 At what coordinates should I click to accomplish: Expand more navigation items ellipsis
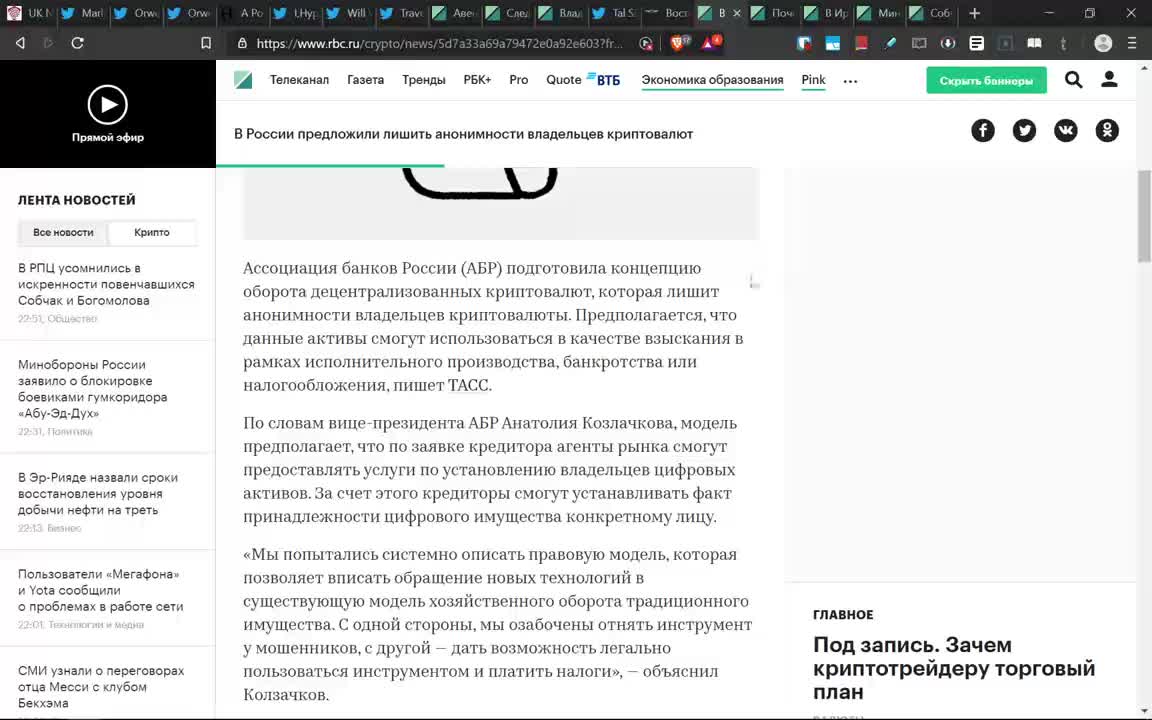point(850,81)
